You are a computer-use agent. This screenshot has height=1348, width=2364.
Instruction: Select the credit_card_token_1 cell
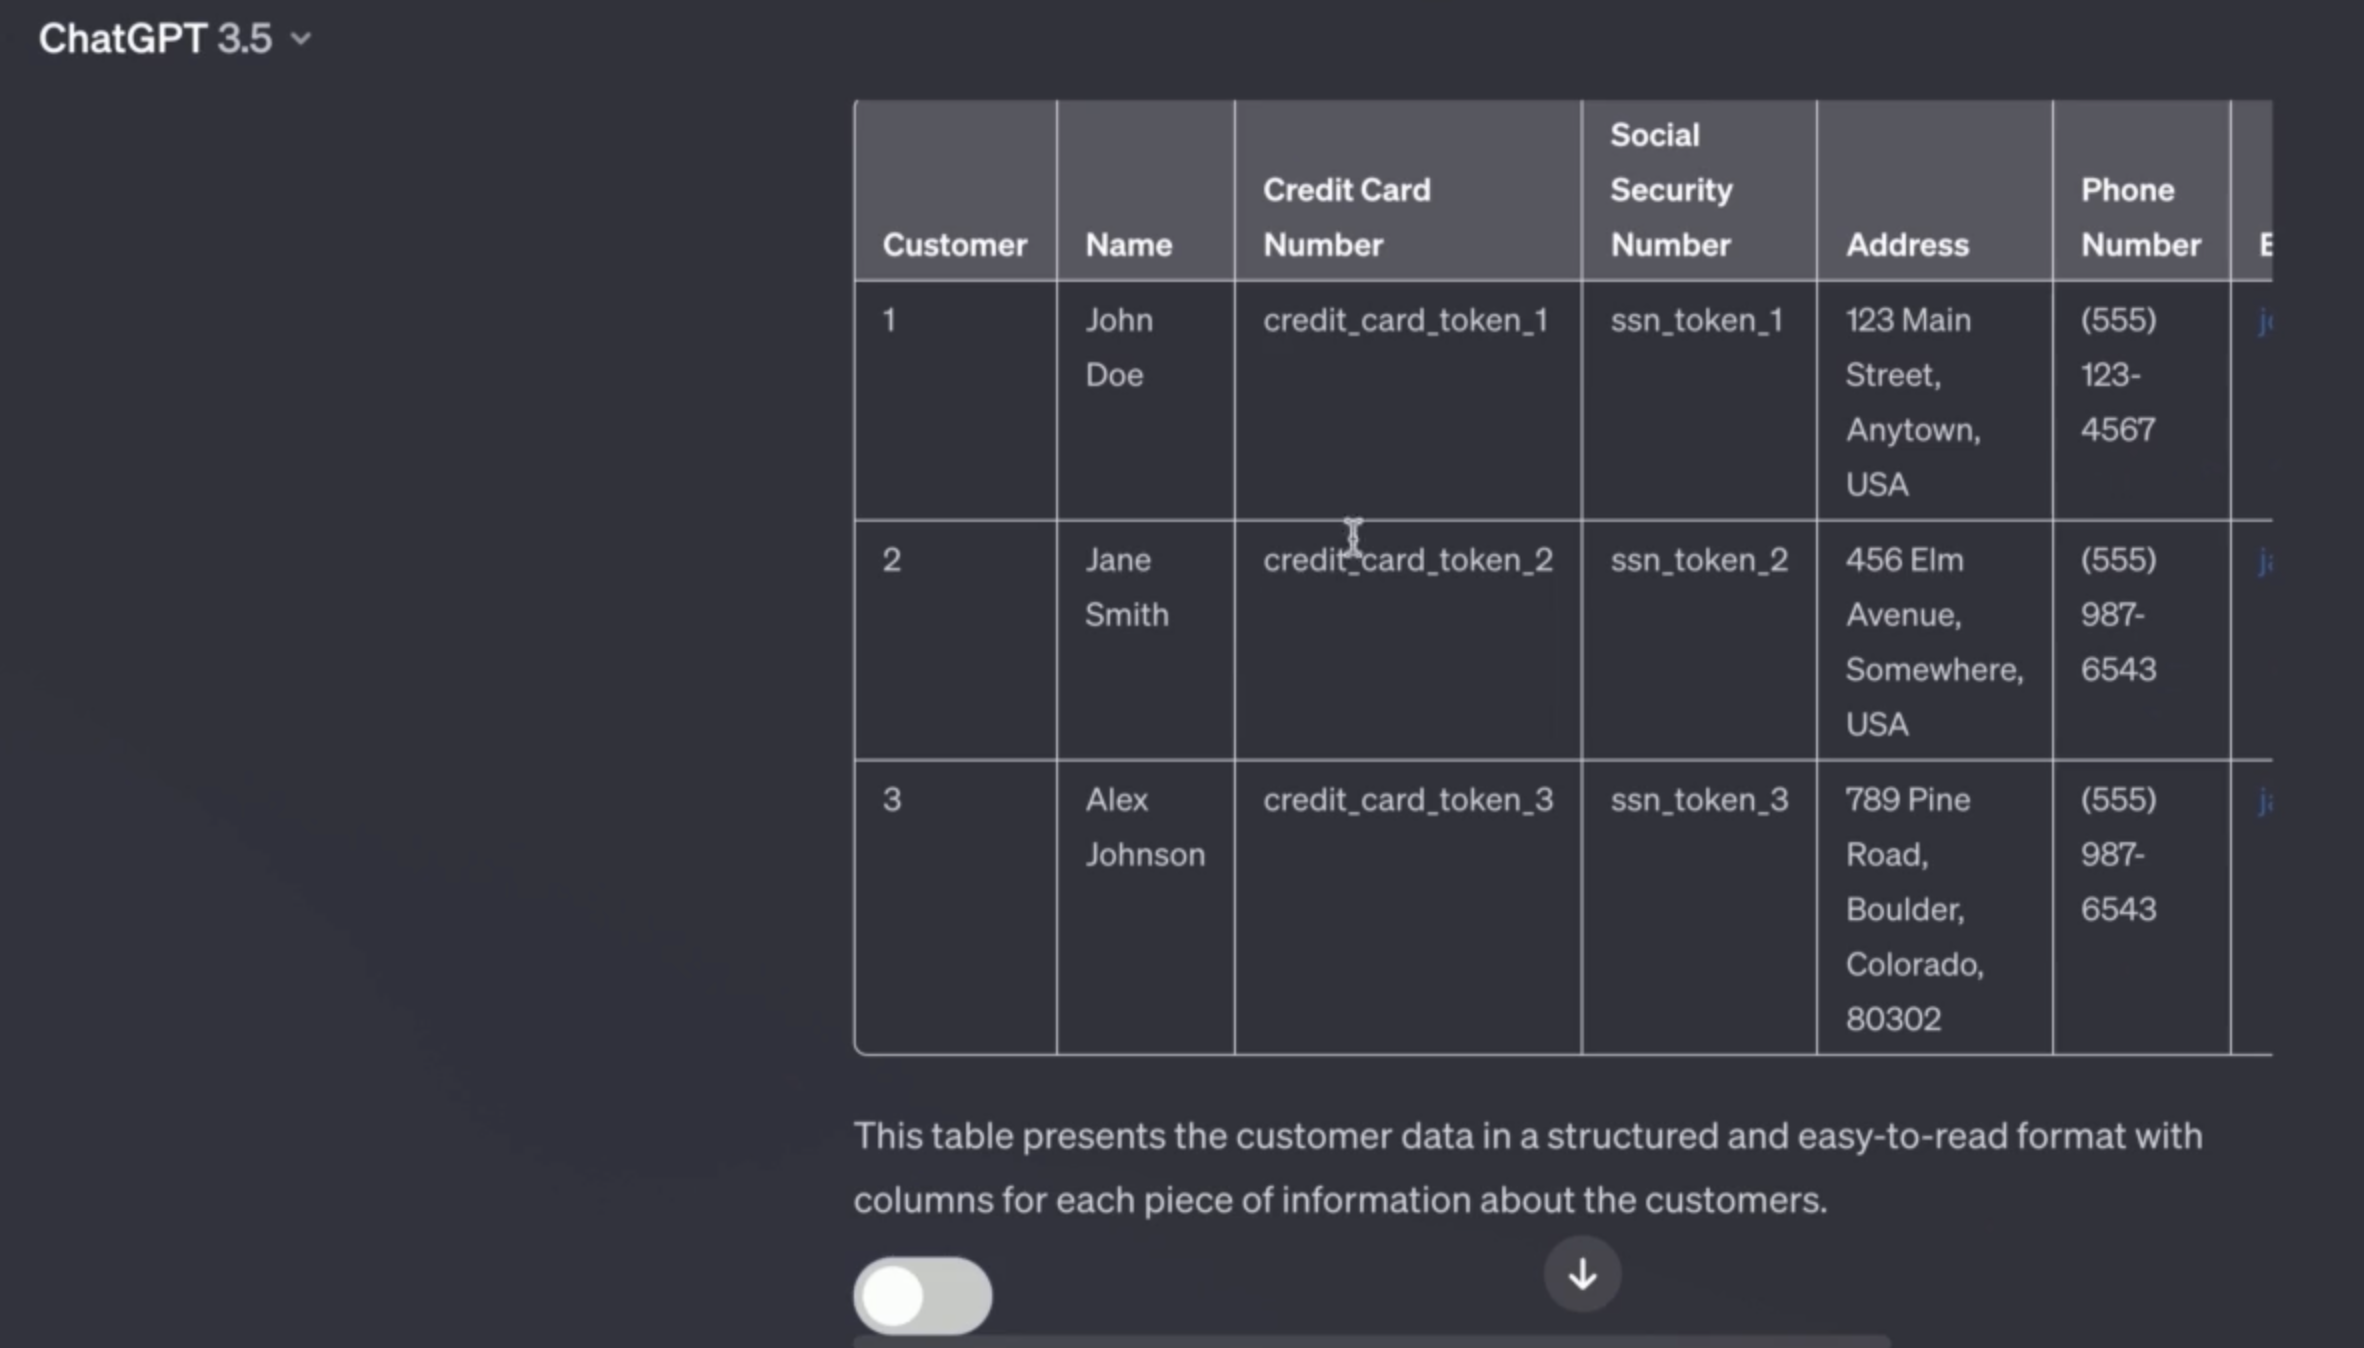tap(1405, 320)
